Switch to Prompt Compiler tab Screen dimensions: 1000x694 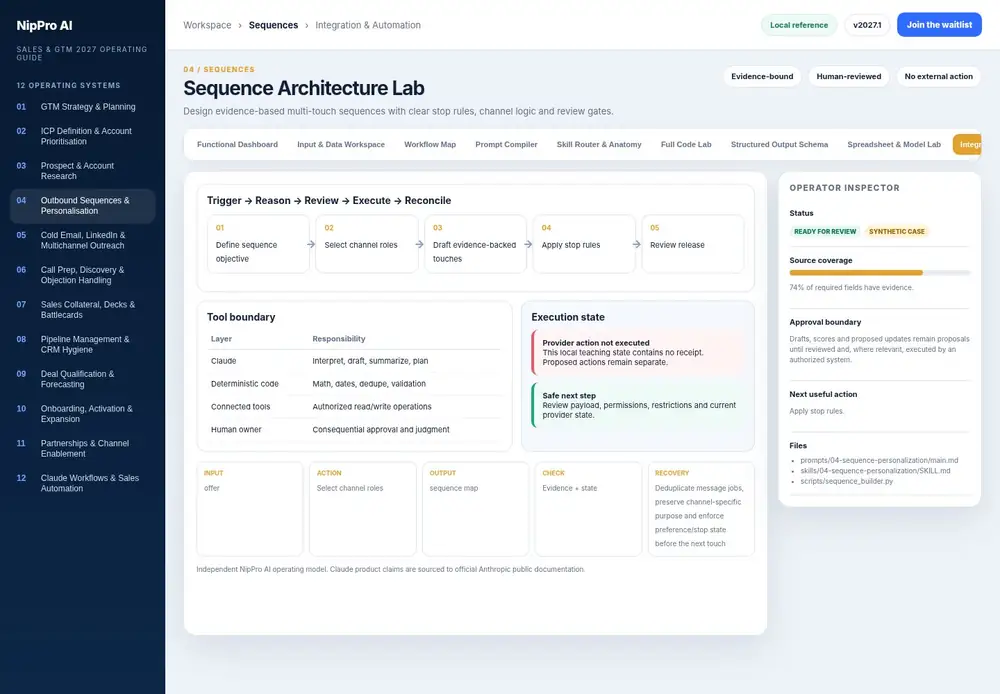[x=506, y=145]
